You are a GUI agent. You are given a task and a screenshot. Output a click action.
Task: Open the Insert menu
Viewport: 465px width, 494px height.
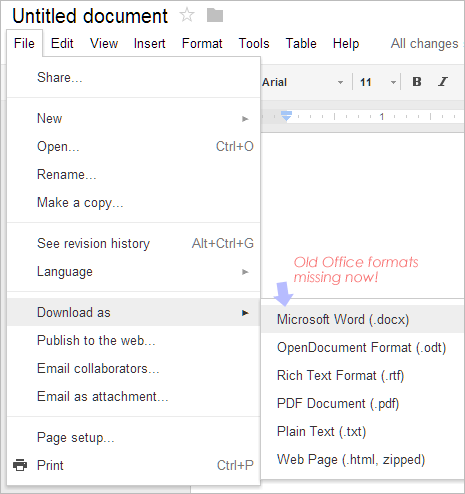149,43
